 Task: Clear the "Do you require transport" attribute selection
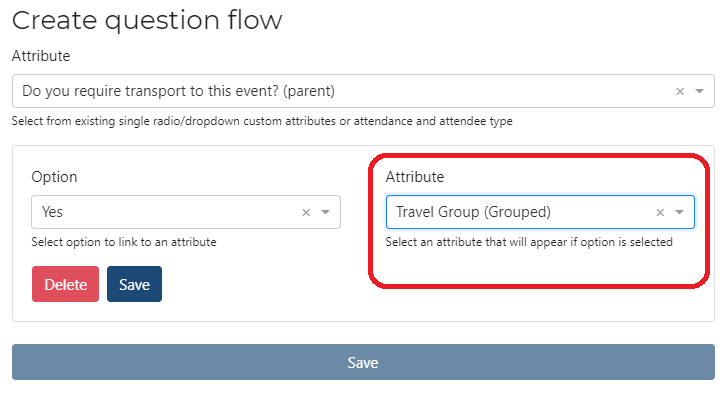[680, 91]
